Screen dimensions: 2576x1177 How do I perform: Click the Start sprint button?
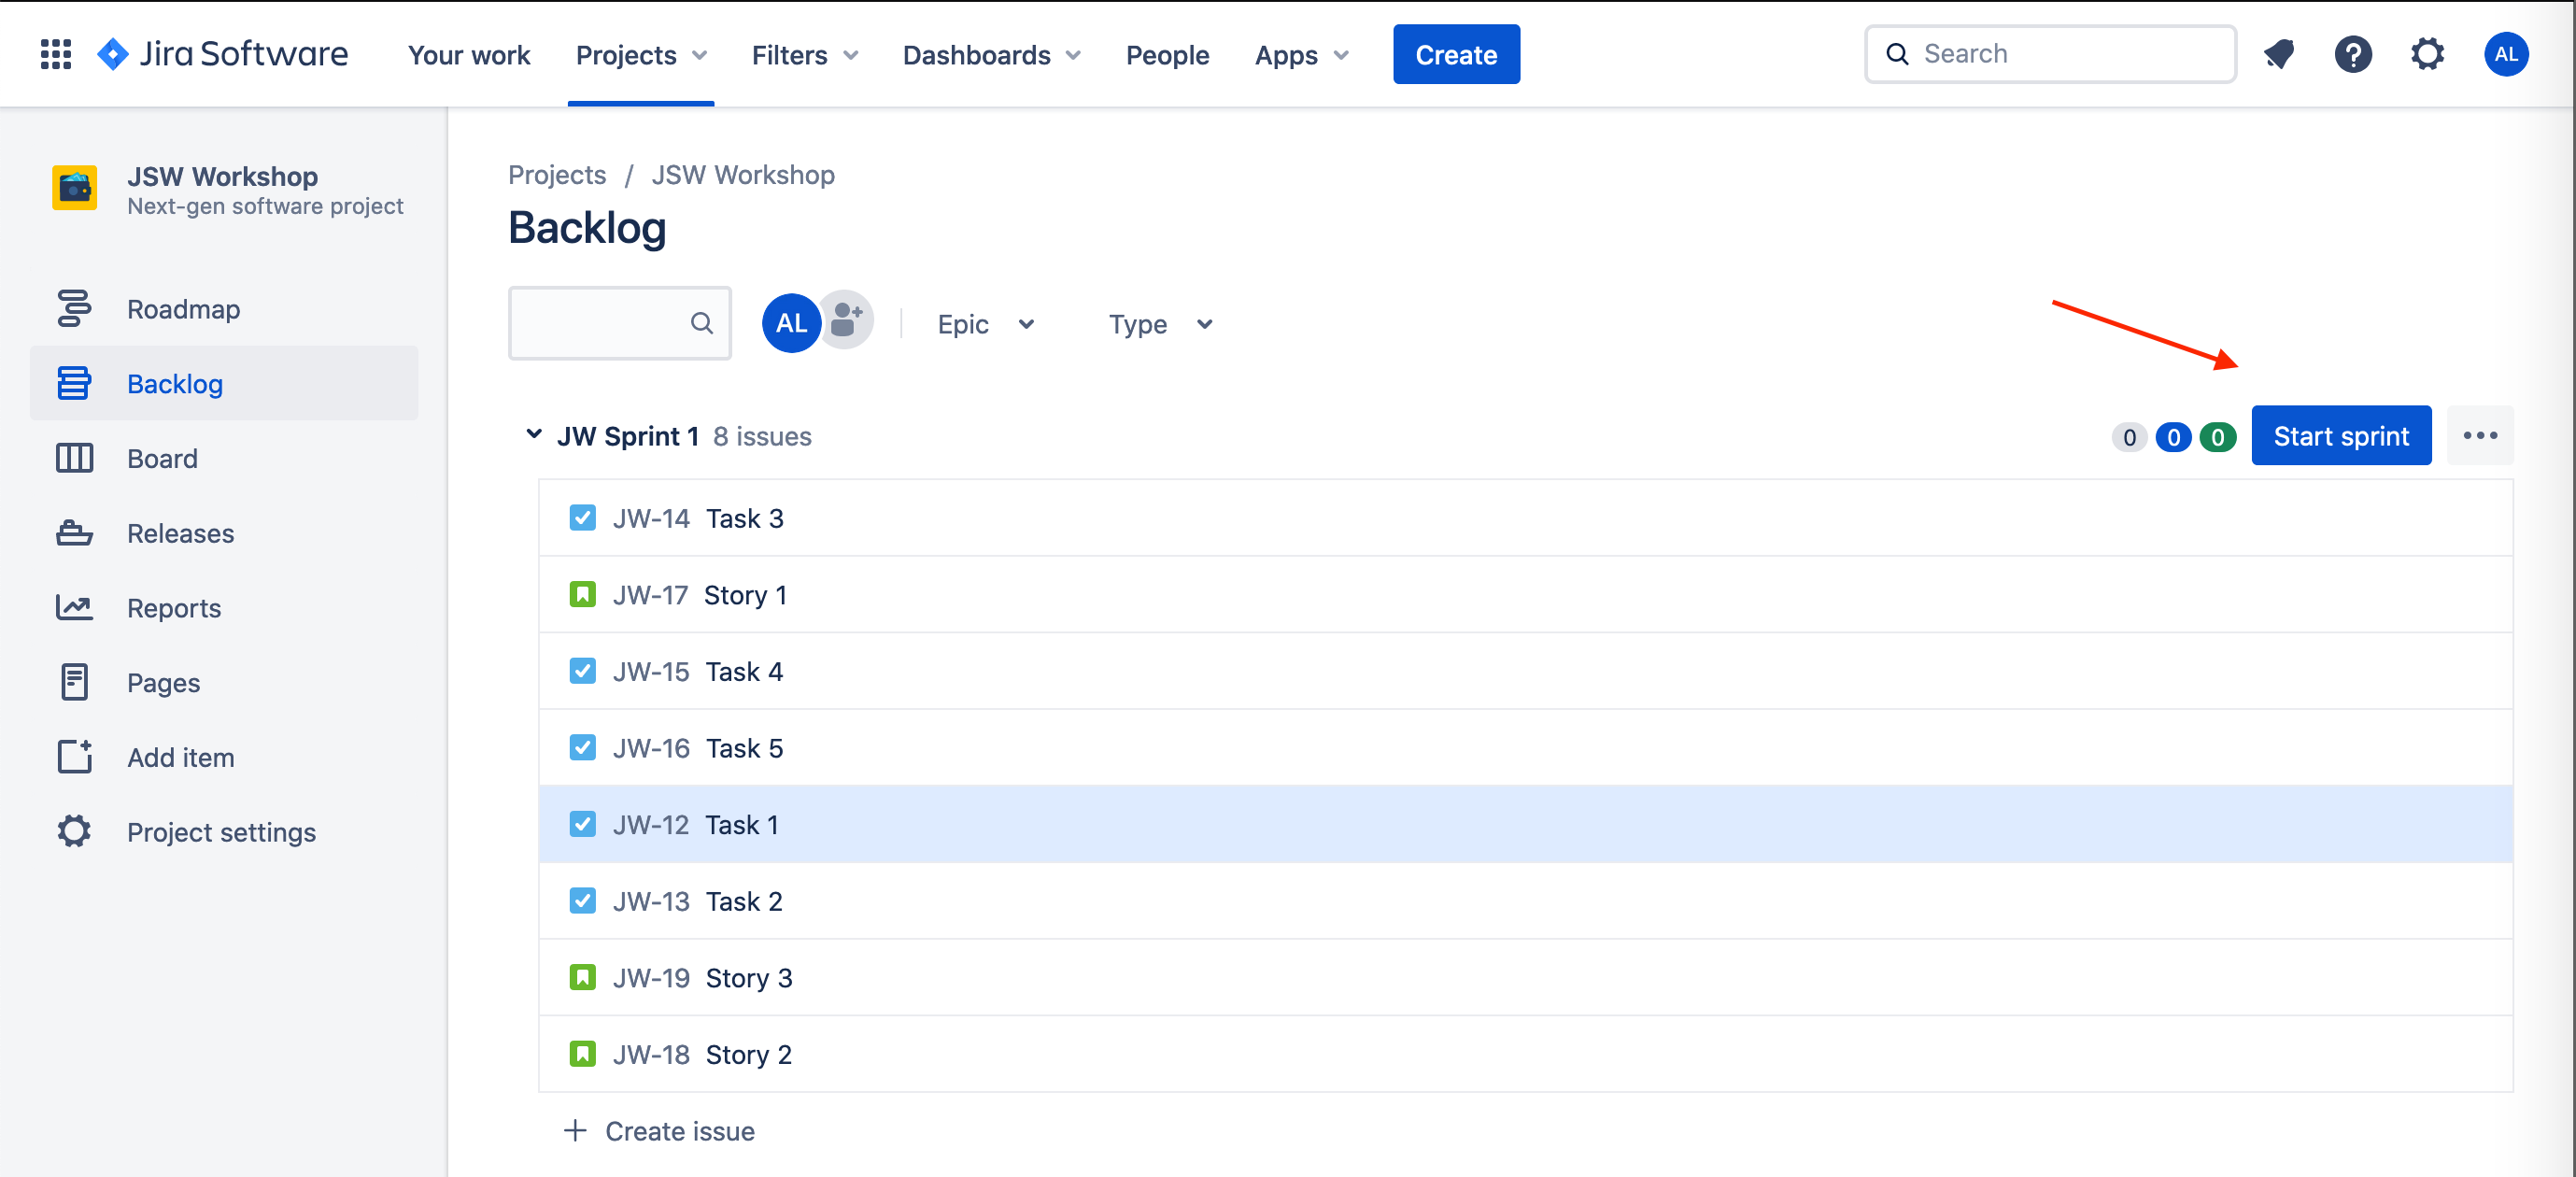click(2341, 436)
